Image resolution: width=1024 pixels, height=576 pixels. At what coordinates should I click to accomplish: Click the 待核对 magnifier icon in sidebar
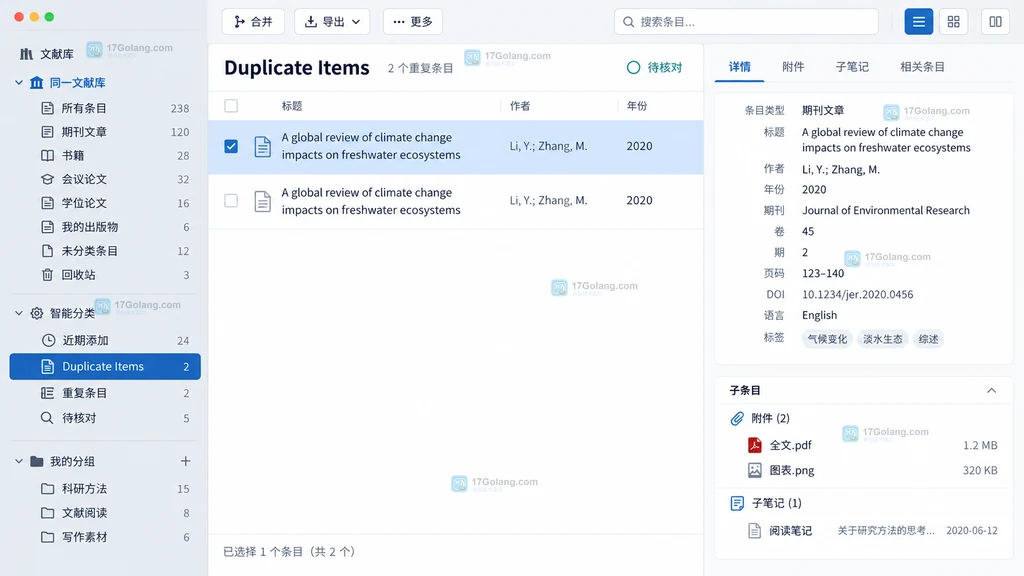(x=47, y=417)
